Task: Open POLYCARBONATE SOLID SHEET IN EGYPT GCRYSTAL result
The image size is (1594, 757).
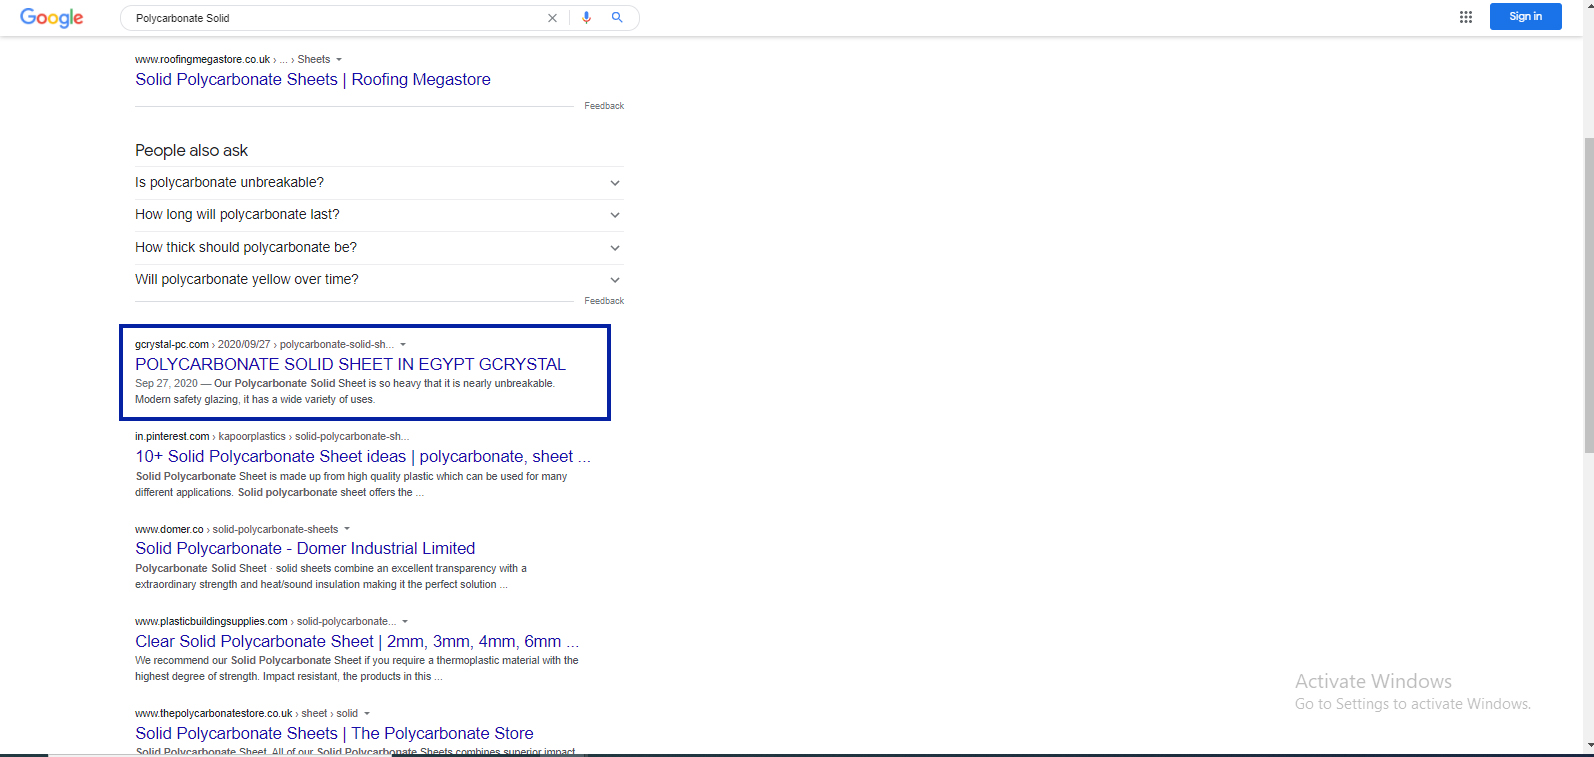Action: (350, 364)
